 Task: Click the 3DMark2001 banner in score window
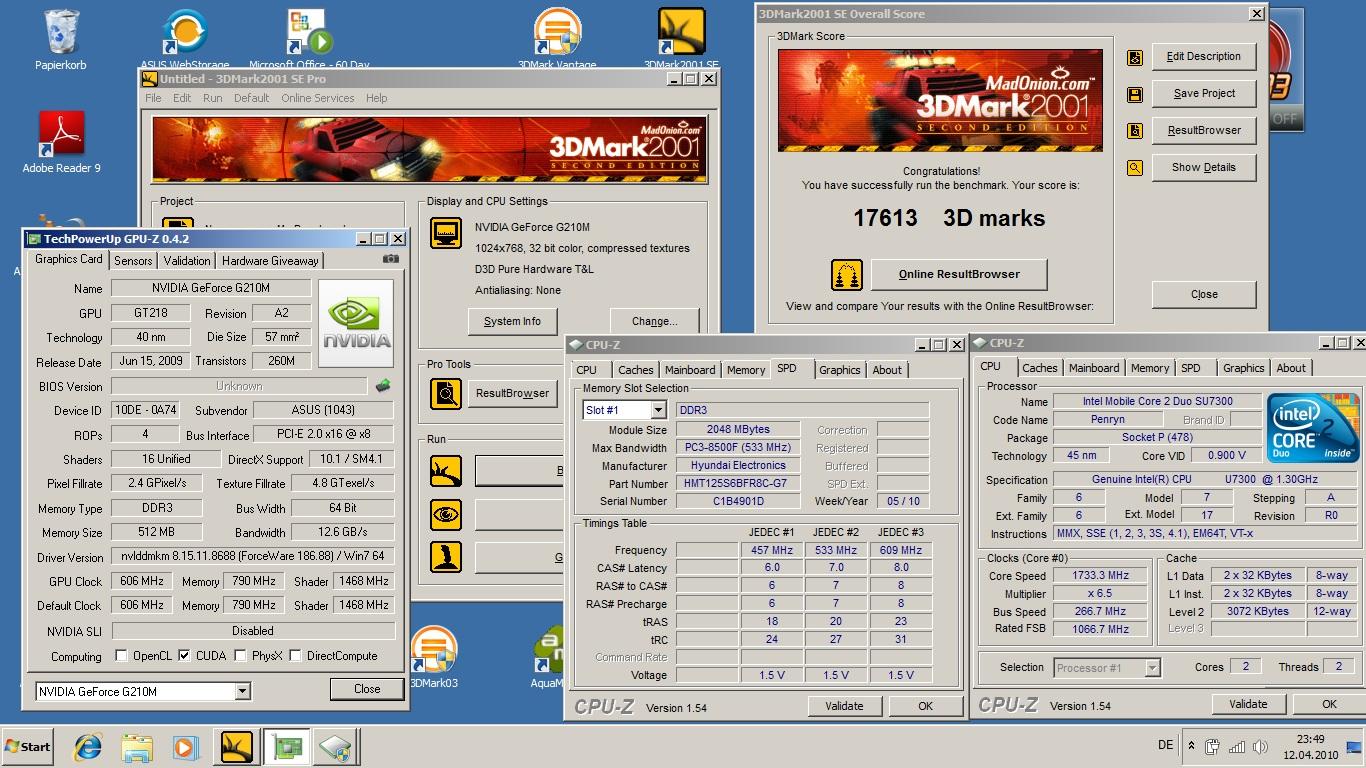(940, 100)
